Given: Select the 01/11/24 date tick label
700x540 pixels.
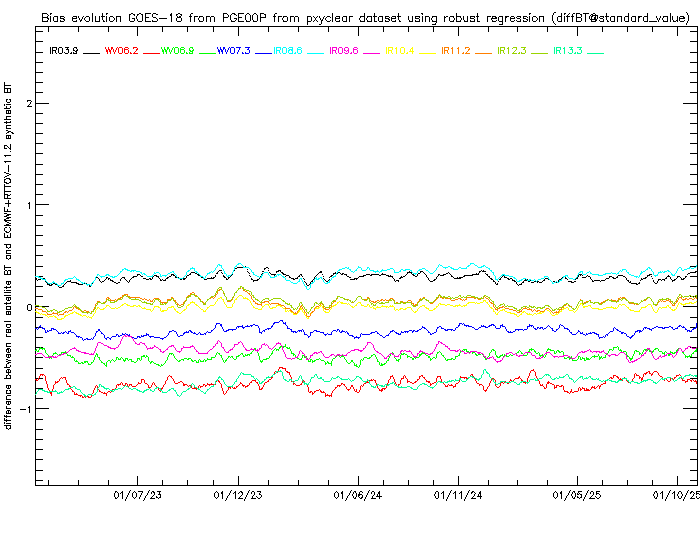Looking at the screenshot, I should point(459,494).
